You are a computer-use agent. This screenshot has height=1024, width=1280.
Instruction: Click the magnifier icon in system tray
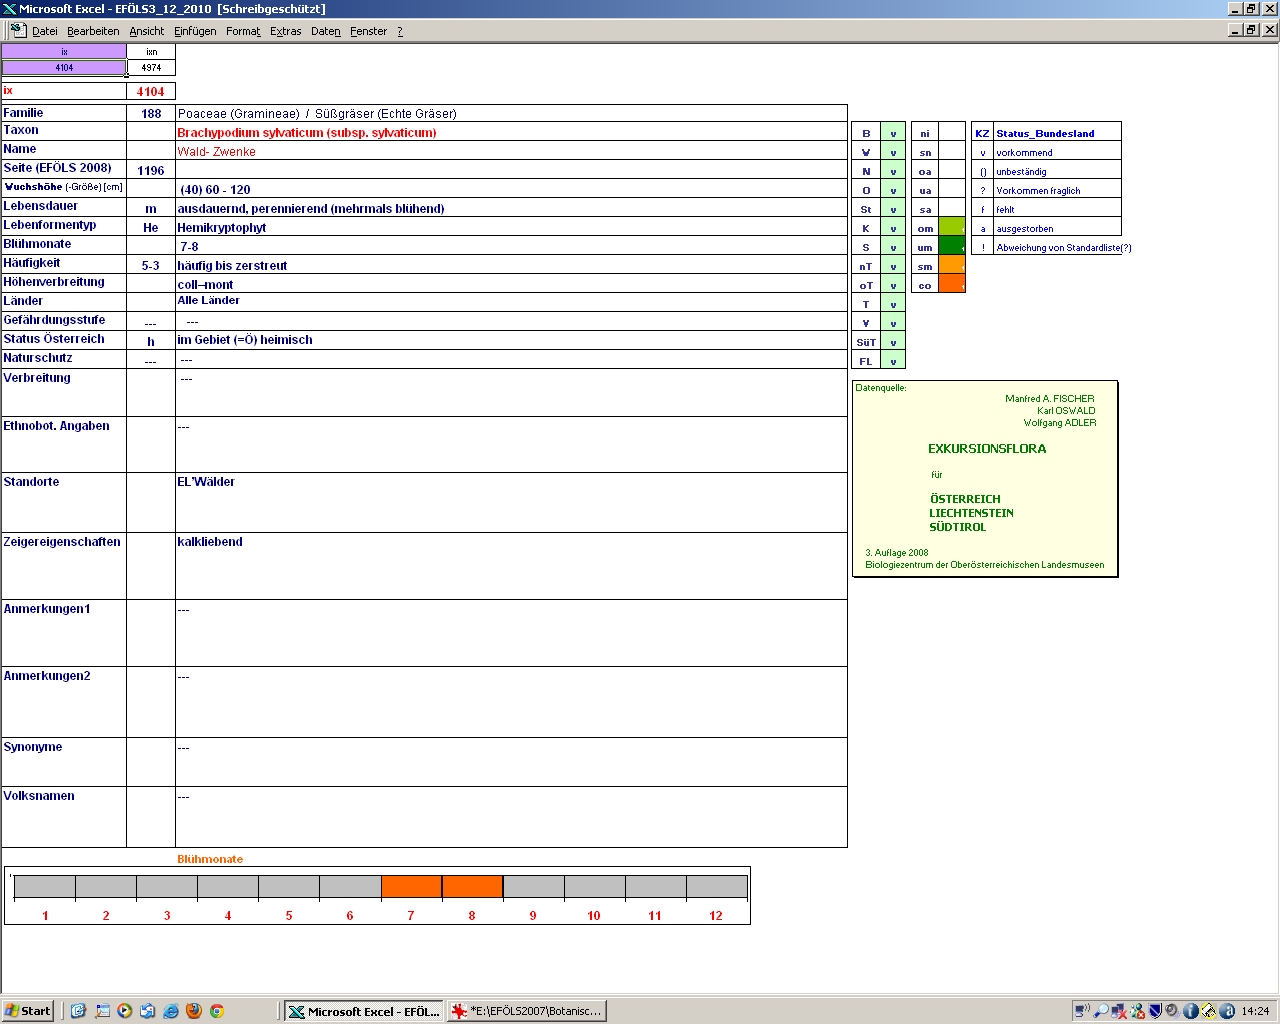tap(1101, 1011)
